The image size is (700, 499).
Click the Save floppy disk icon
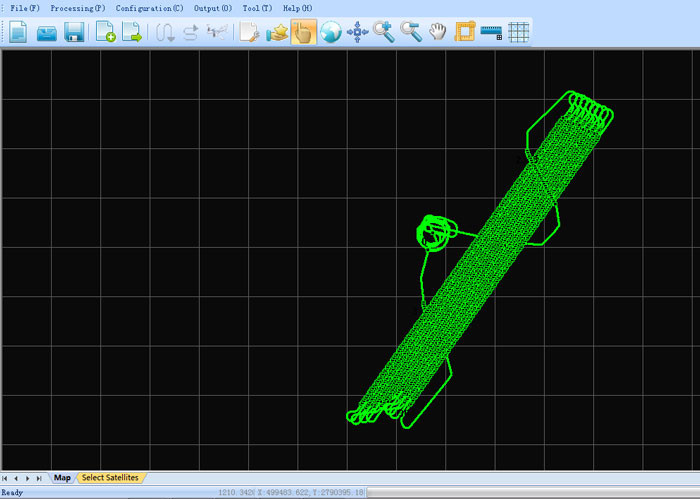pyautogui.click(x=74, y=32)
